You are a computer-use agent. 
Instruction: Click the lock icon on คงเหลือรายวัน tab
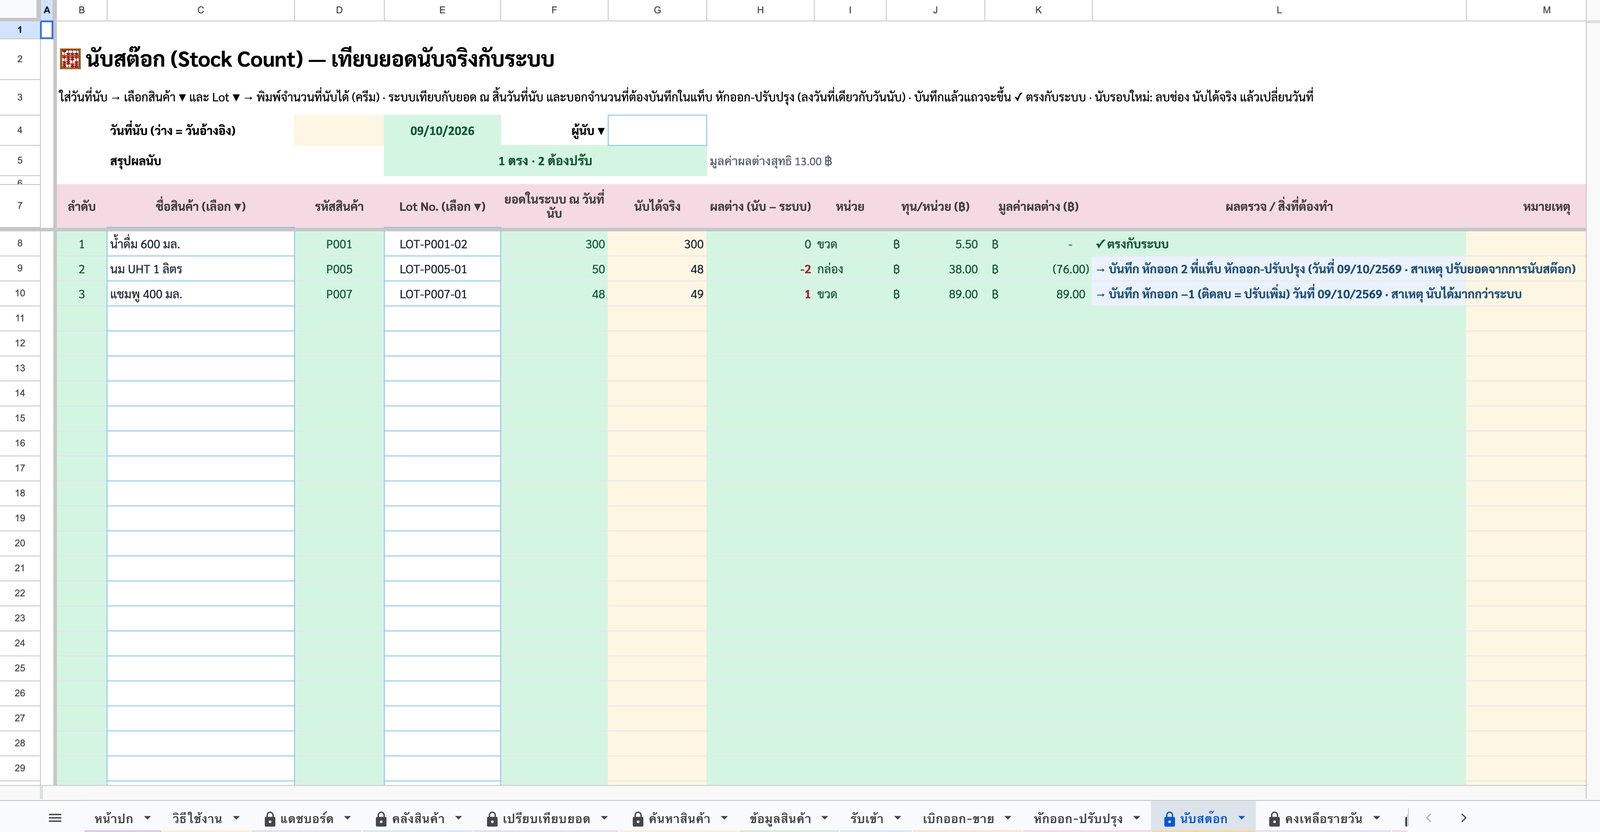coord(1274,819)
